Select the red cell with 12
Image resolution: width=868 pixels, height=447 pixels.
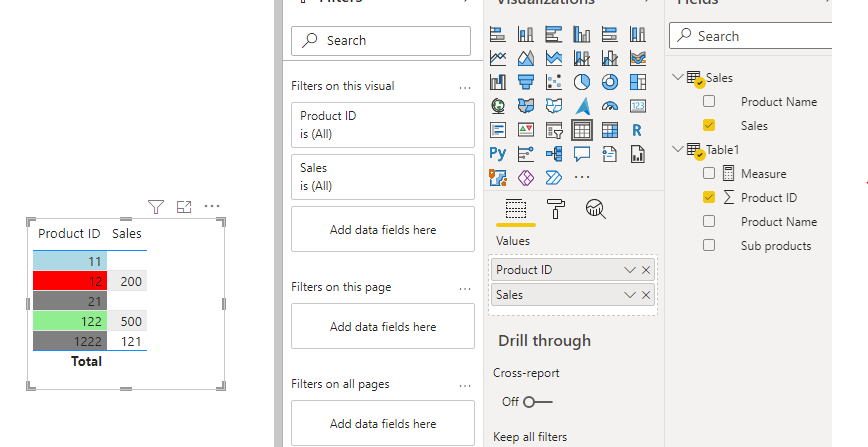70,281
